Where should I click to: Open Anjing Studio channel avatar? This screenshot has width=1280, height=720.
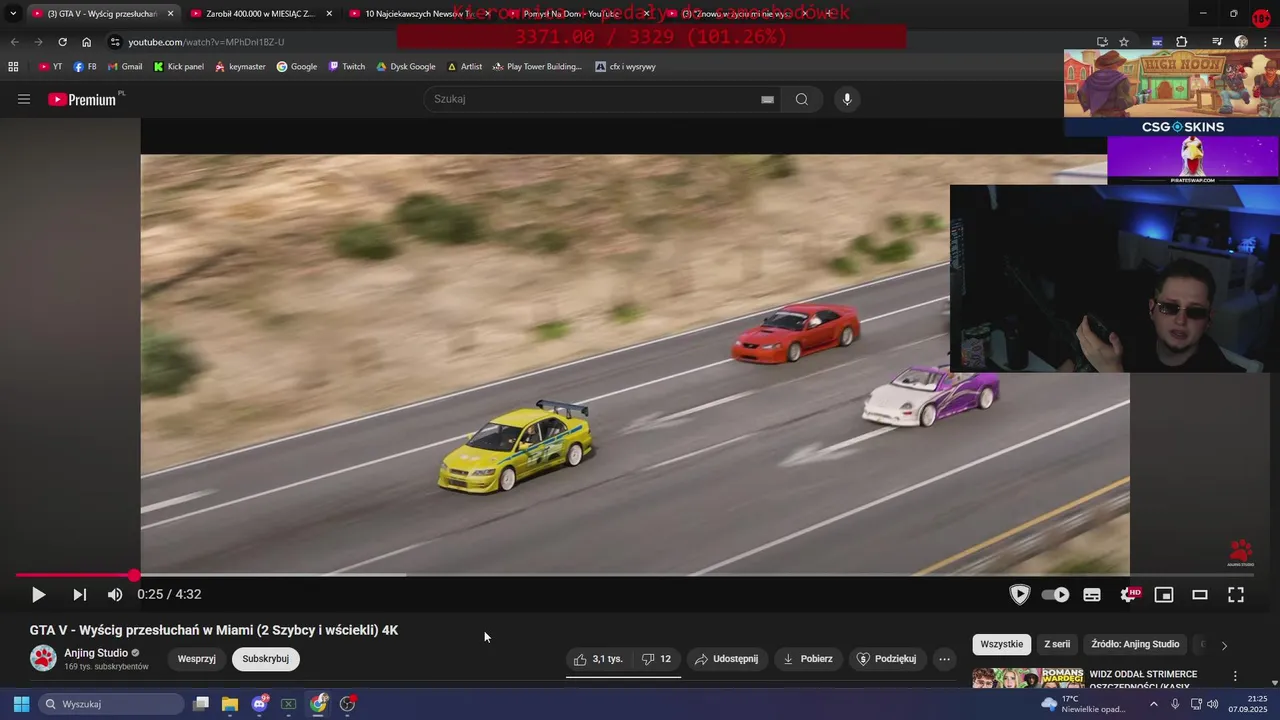[43, 658]
